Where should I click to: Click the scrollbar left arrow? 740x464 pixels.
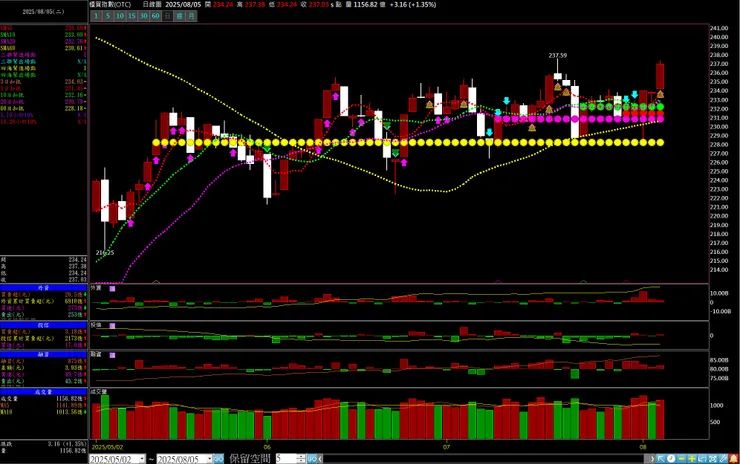click(320, 459)
